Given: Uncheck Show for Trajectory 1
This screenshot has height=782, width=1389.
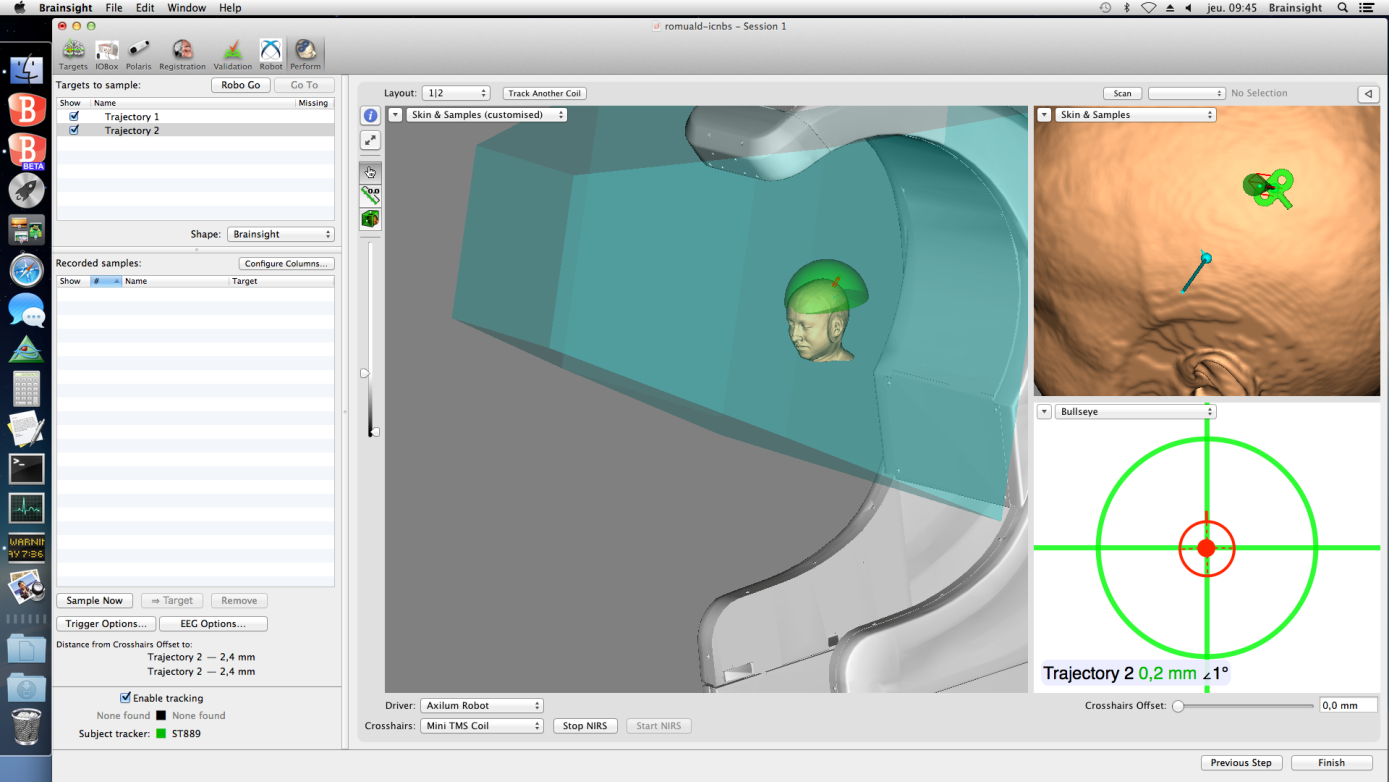Looking at the screenshot, I should coord(74,117).
